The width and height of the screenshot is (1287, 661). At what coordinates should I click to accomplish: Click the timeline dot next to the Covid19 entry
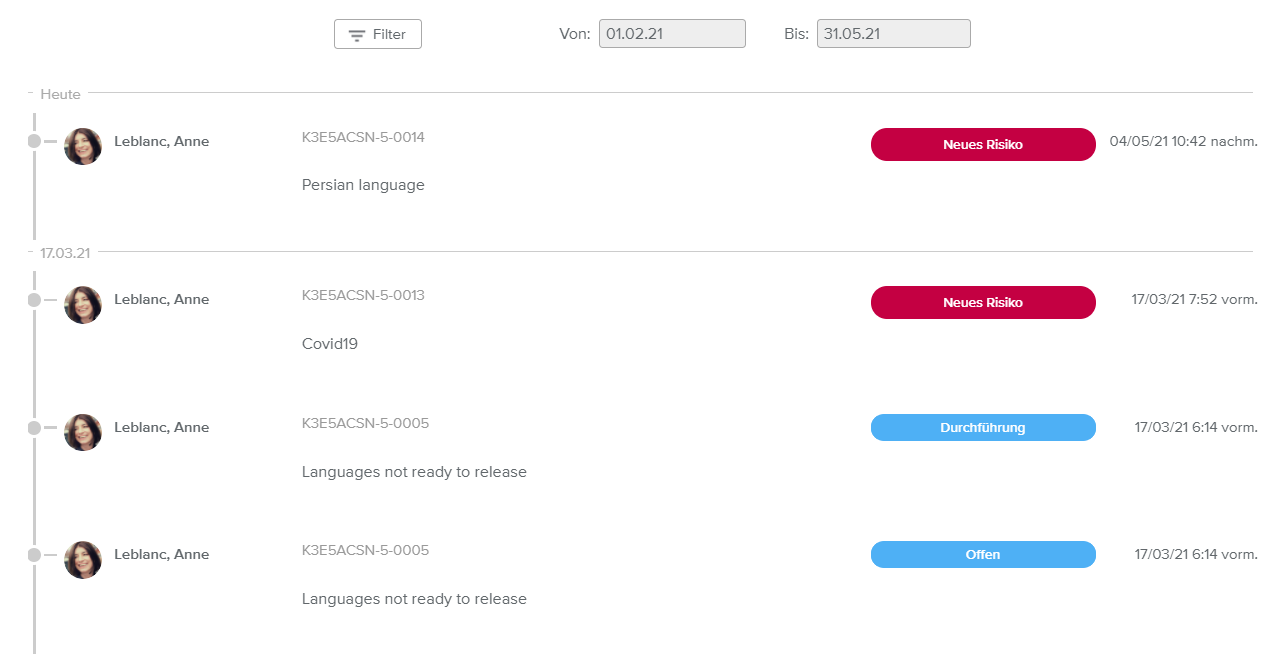(x=34, y=300)
